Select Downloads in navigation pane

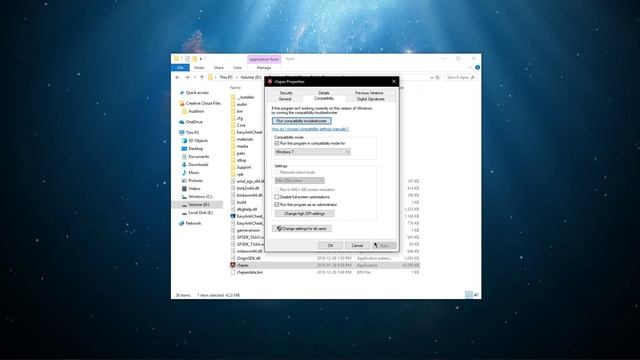click(198, 164)
